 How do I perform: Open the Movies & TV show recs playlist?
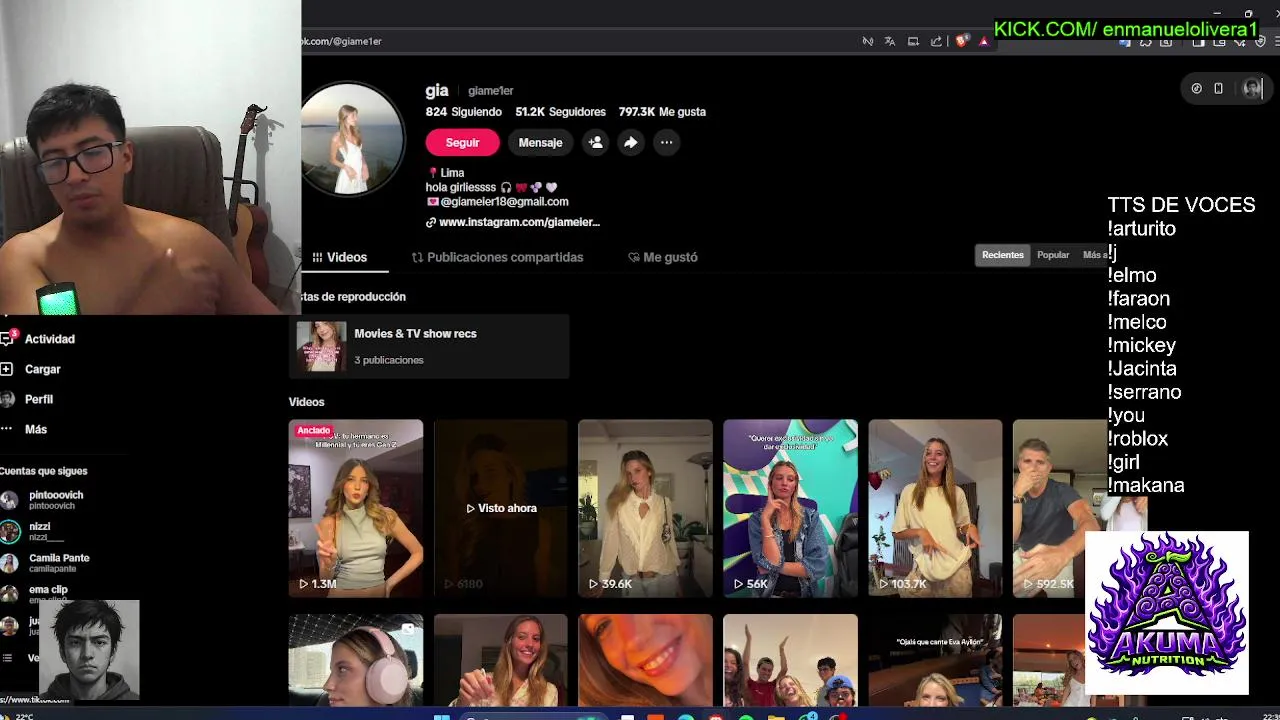click(429, 346)
